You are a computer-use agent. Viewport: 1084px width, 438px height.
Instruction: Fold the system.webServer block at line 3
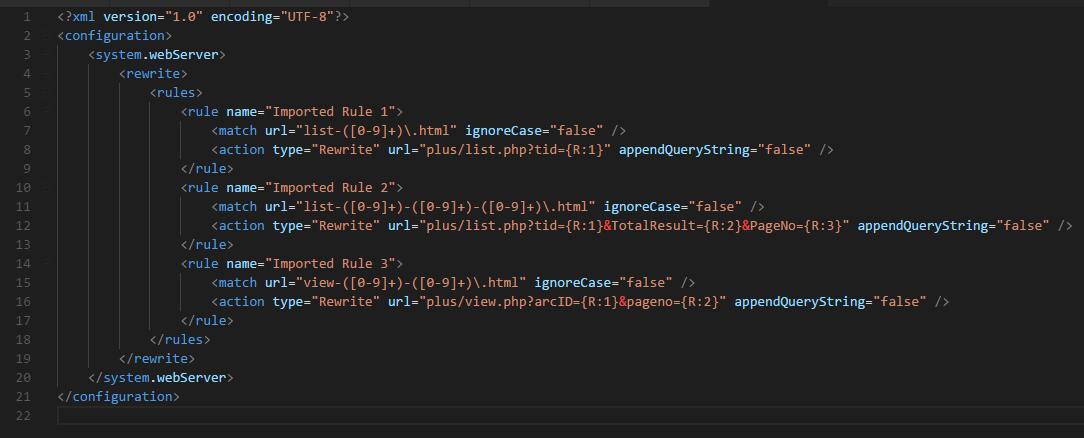(46, 55)
